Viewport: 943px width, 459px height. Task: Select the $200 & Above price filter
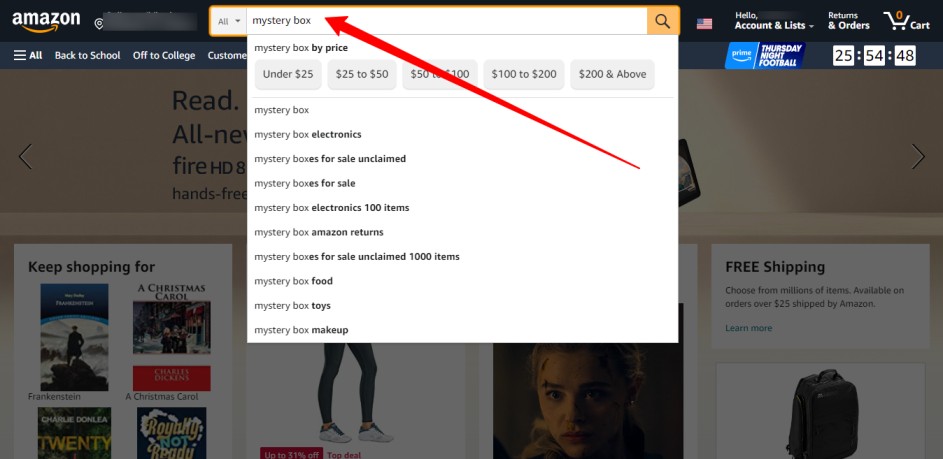[x=612, y=75]
